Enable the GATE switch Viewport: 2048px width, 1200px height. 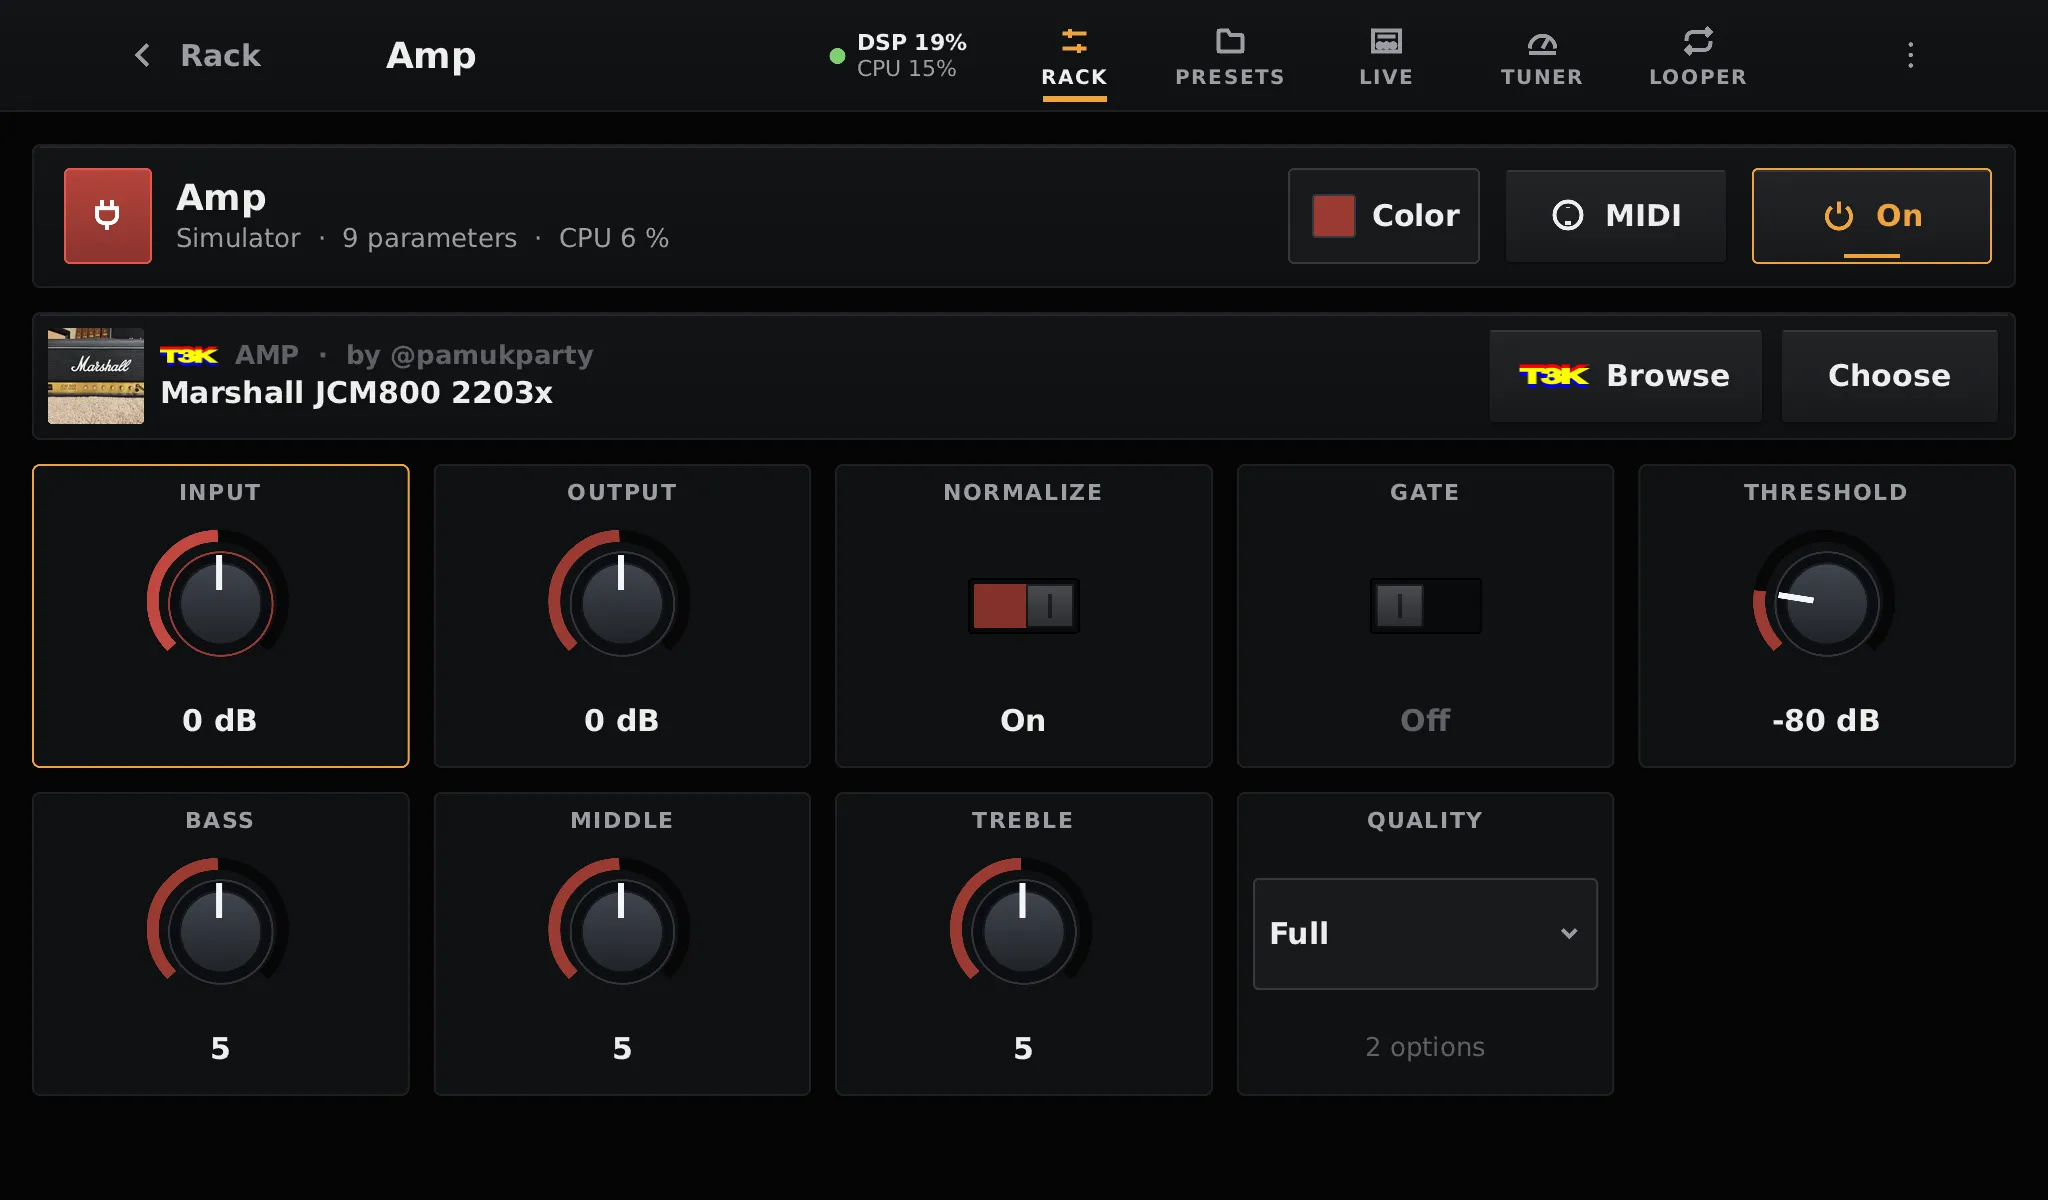click(x=1425, y=605)
